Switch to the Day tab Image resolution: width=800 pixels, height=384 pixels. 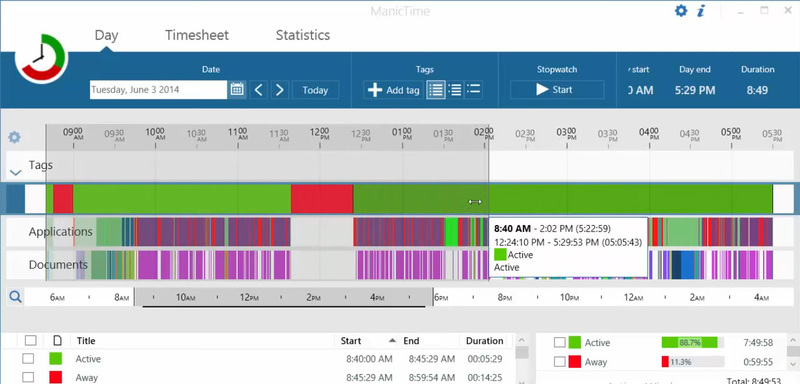pyautogui.click(x=106, y=35)
